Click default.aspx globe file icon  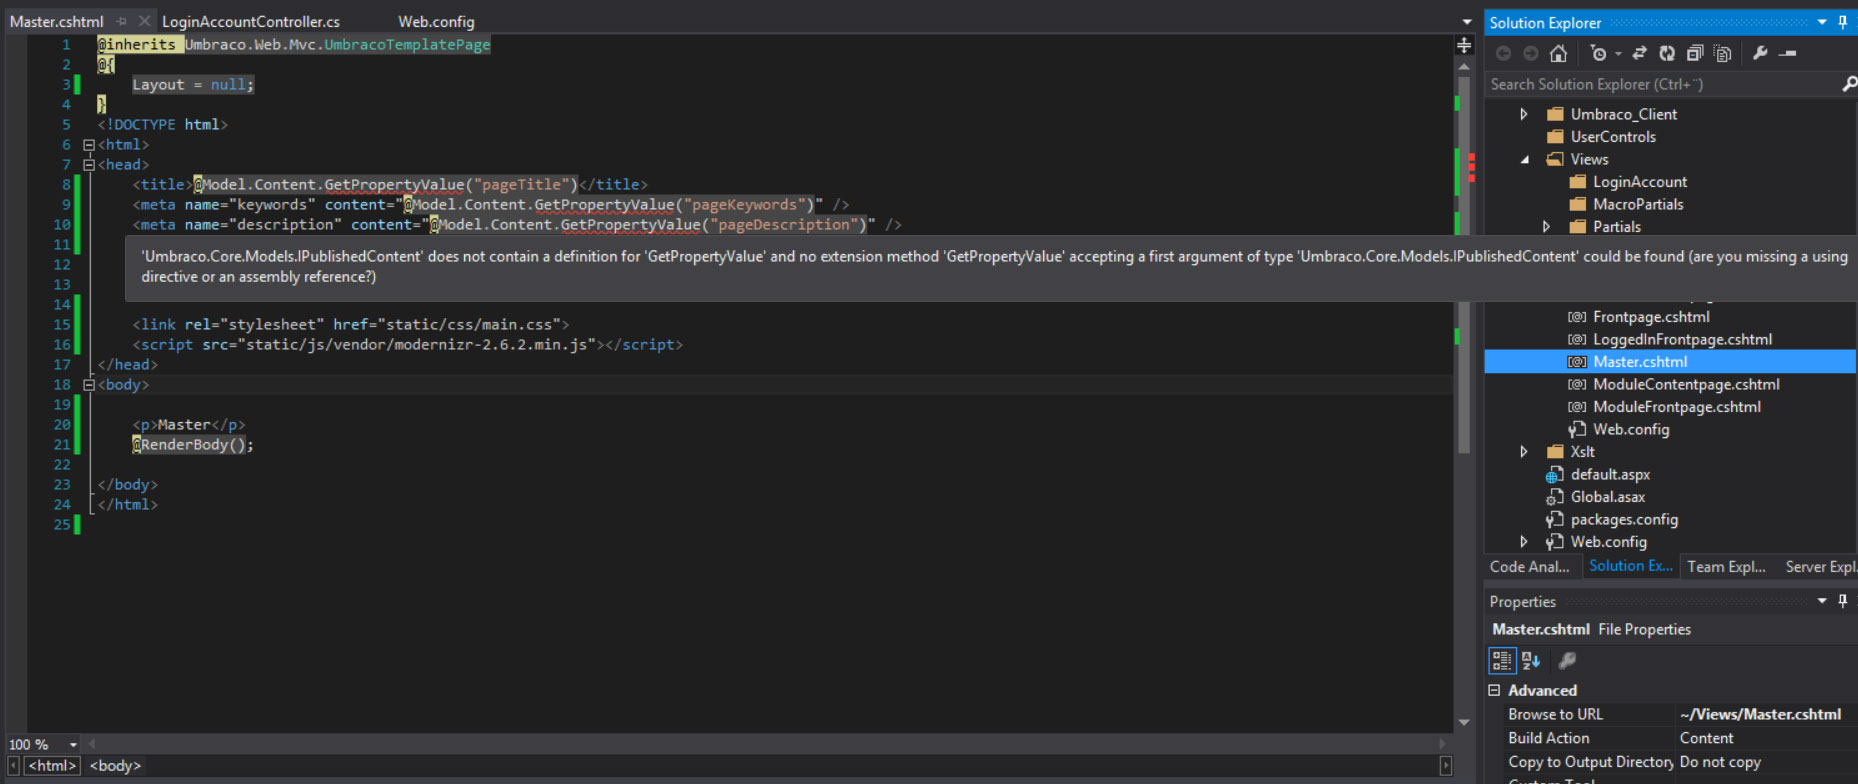click(x=1555, y=475)
